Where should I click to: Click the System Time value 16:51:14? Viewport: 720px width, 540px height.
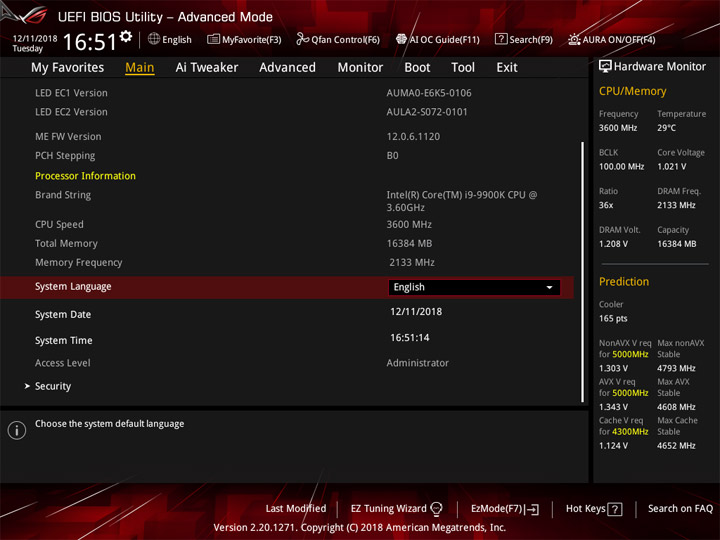pos(410,338)
